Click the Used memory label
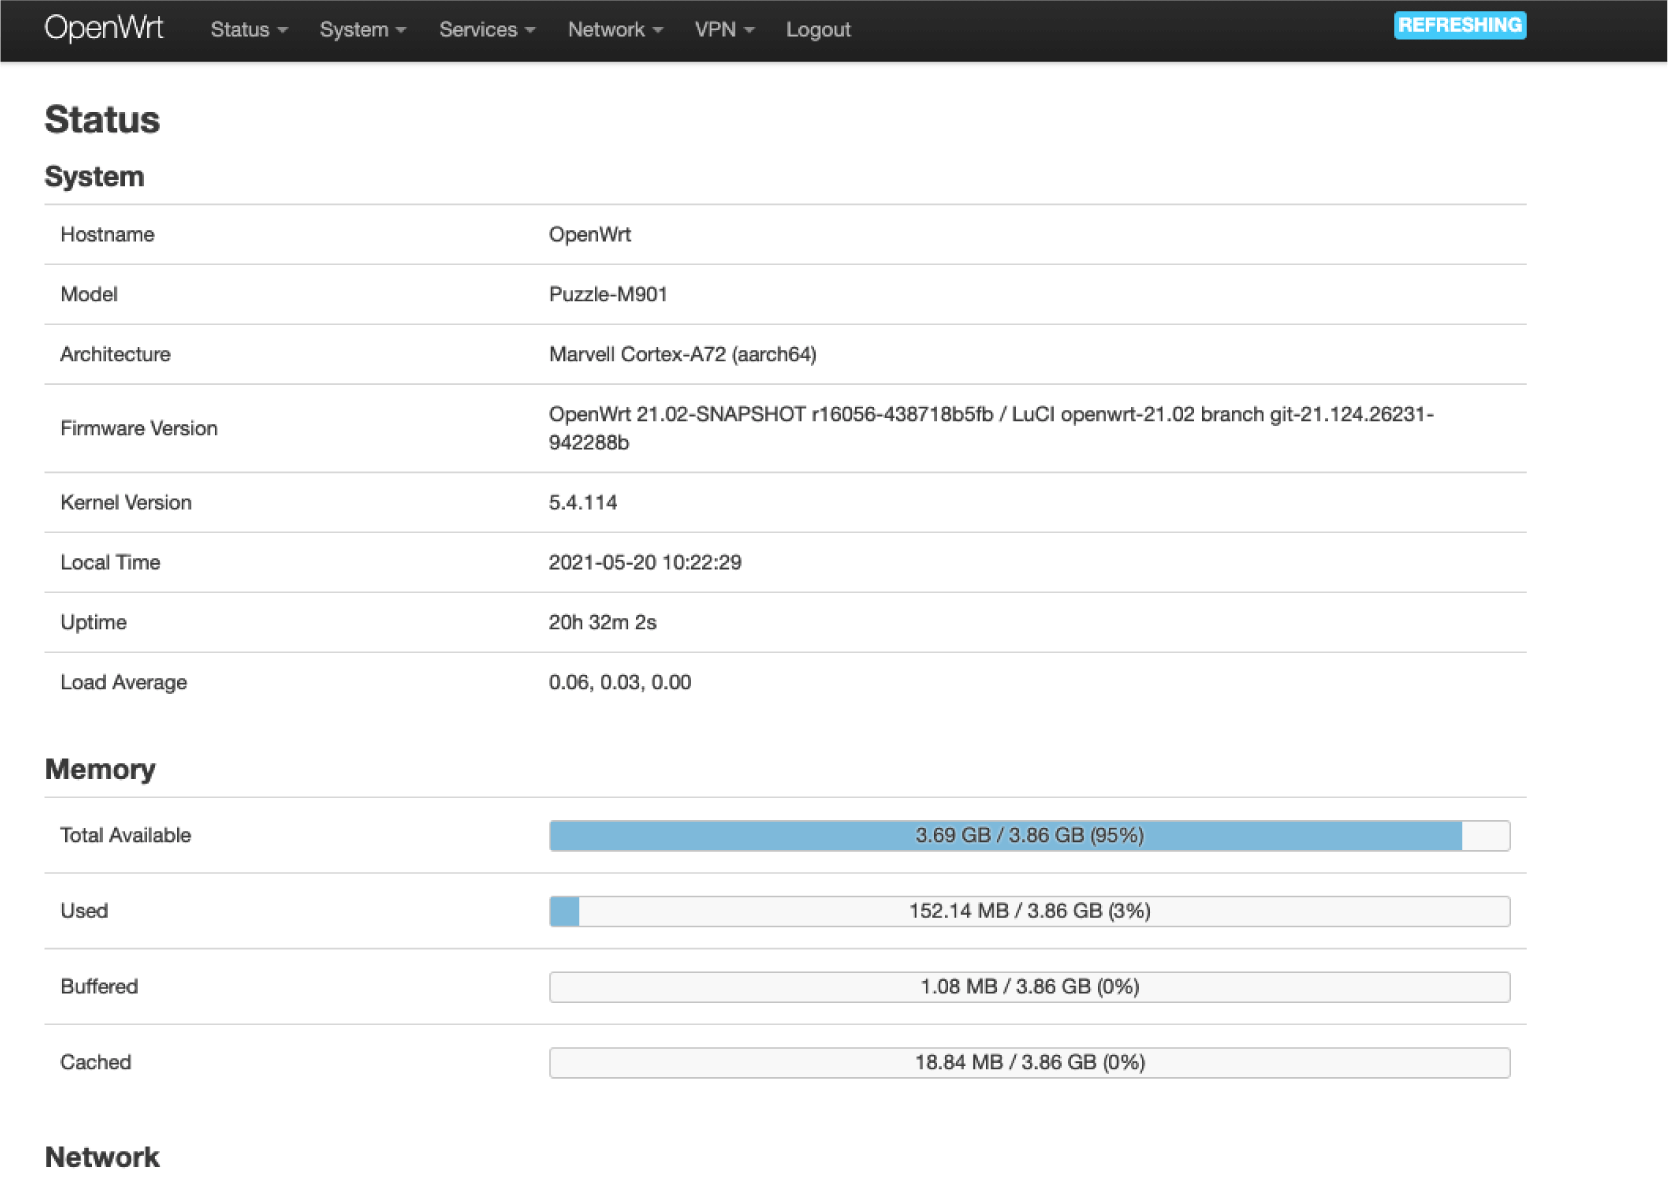The height and width of the screenshot is (1191, 1668). (x=84, y=911)
